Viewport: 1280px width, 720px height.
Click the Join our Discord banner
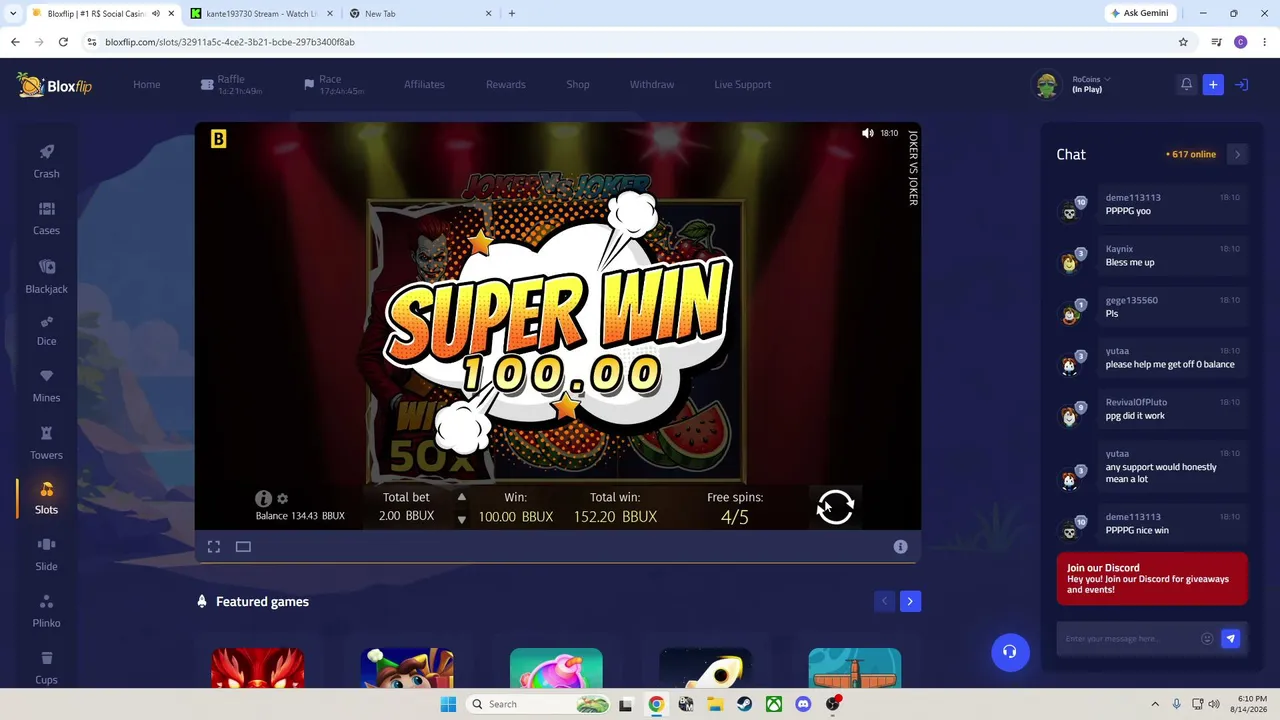(x=1152, y=579)
